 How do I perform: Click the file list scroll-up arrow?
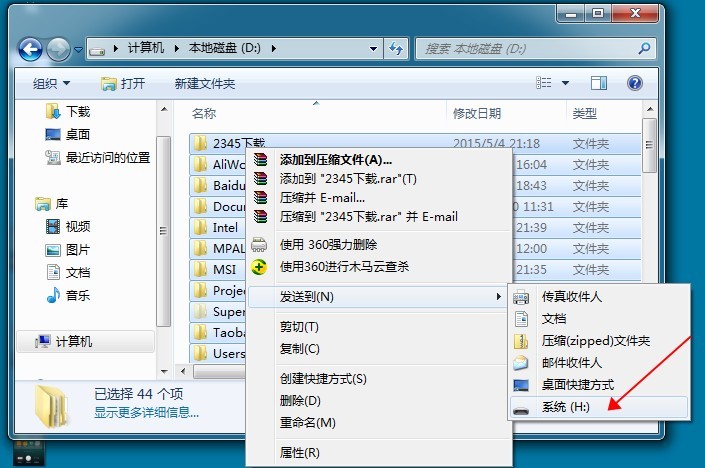[x=649, y=109]
